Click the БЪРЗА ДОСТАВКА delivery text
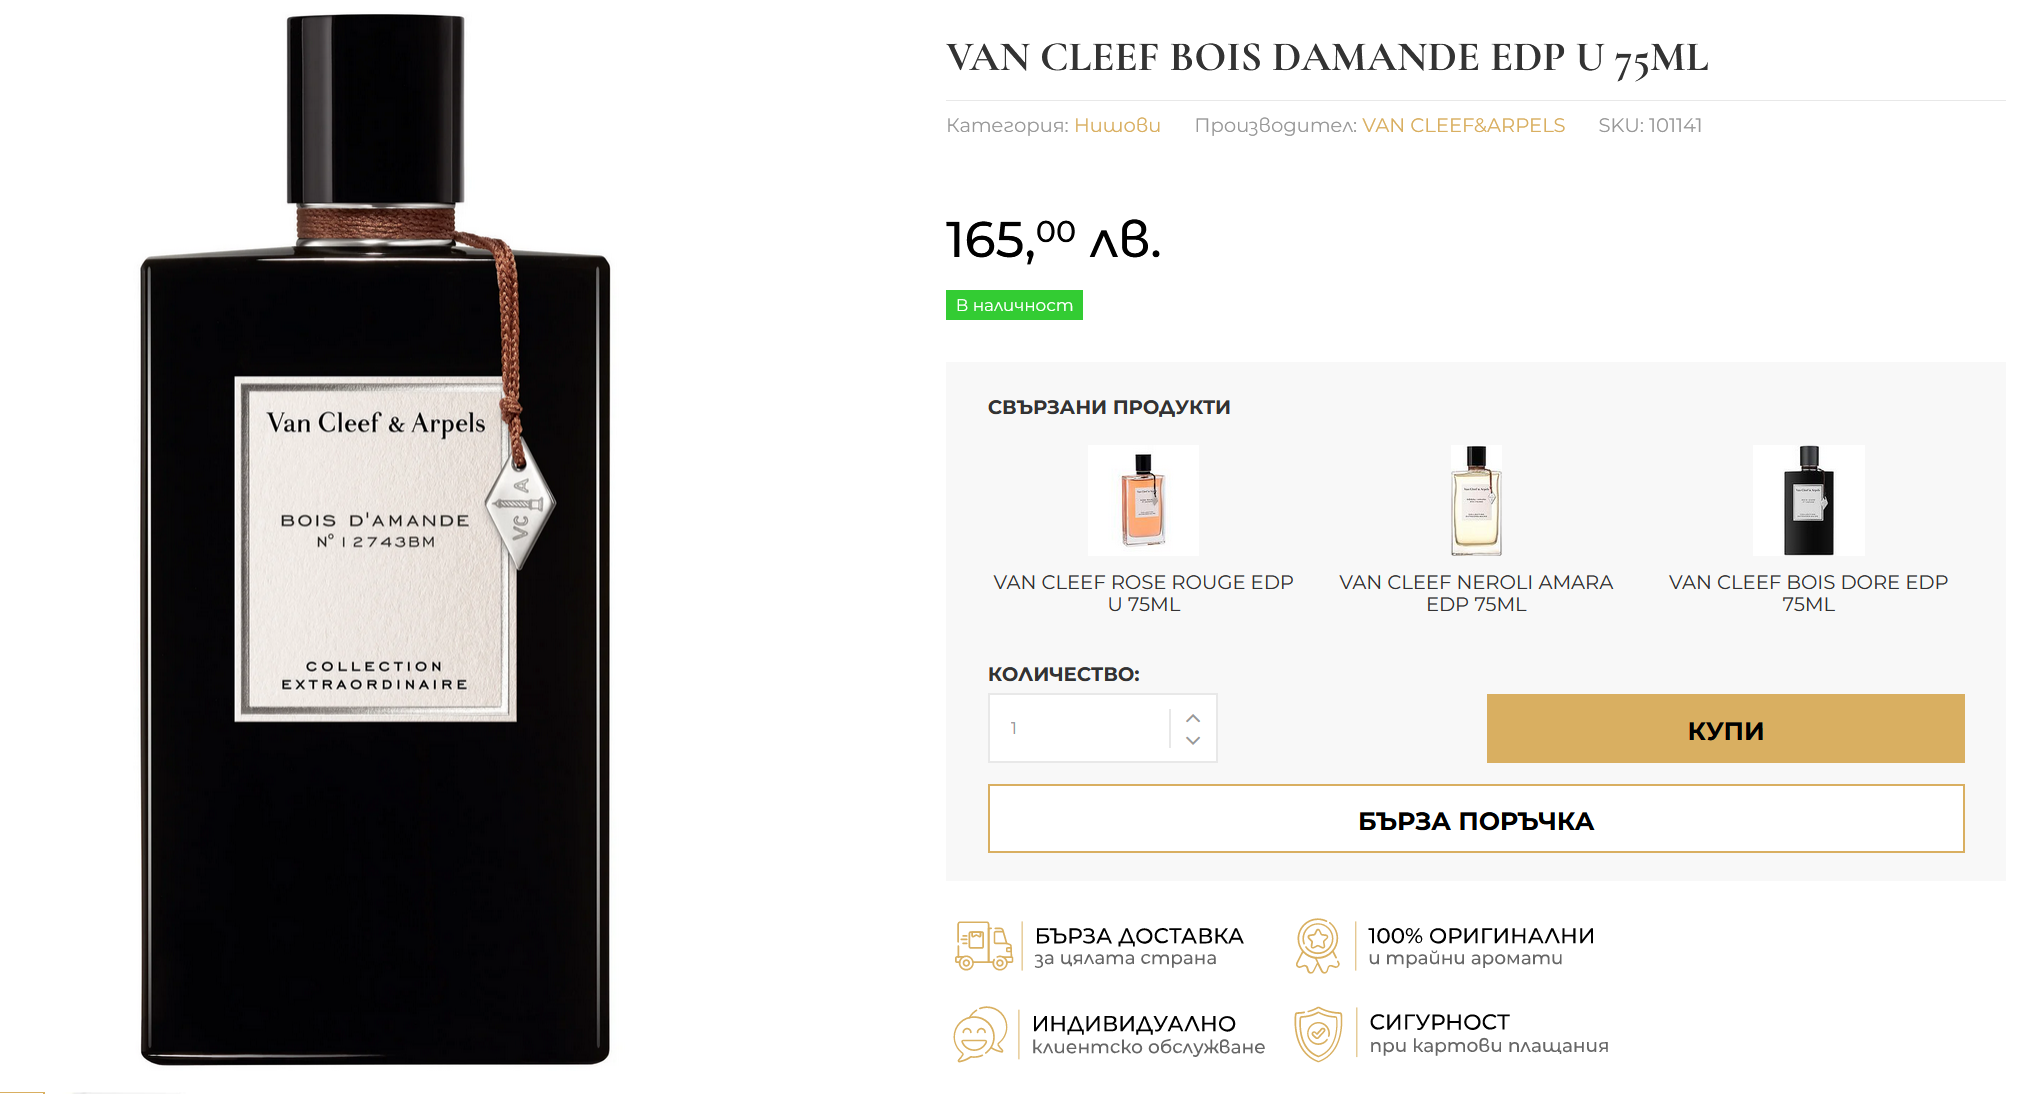This screenshot has width=2028, height=1094. click(x=1138, y=936)
